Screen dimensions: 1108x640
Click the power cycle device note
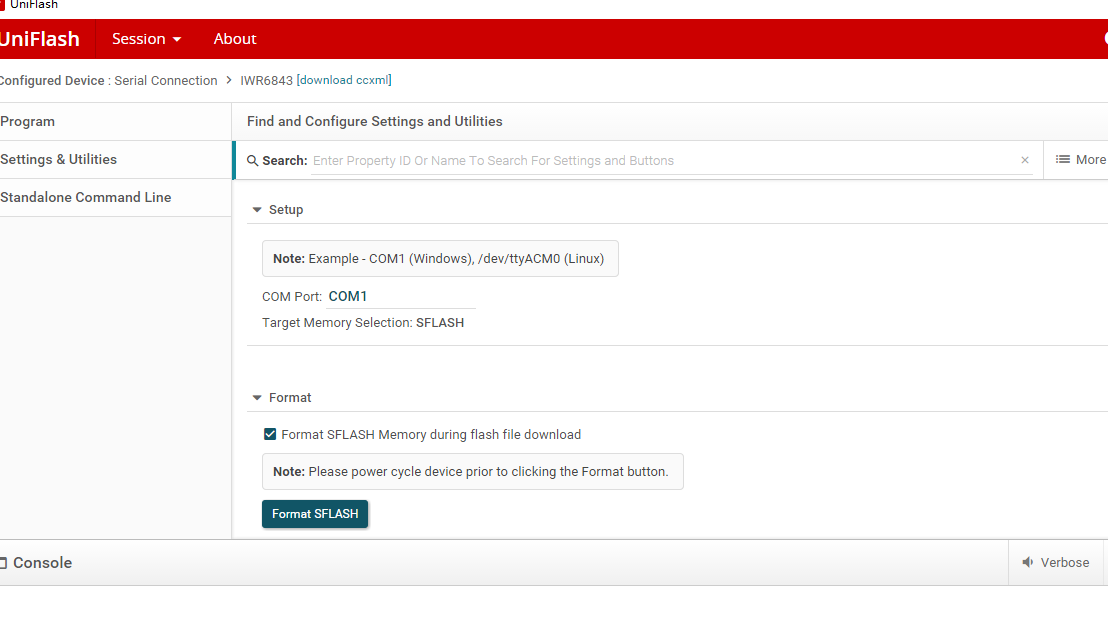point(473,471)
